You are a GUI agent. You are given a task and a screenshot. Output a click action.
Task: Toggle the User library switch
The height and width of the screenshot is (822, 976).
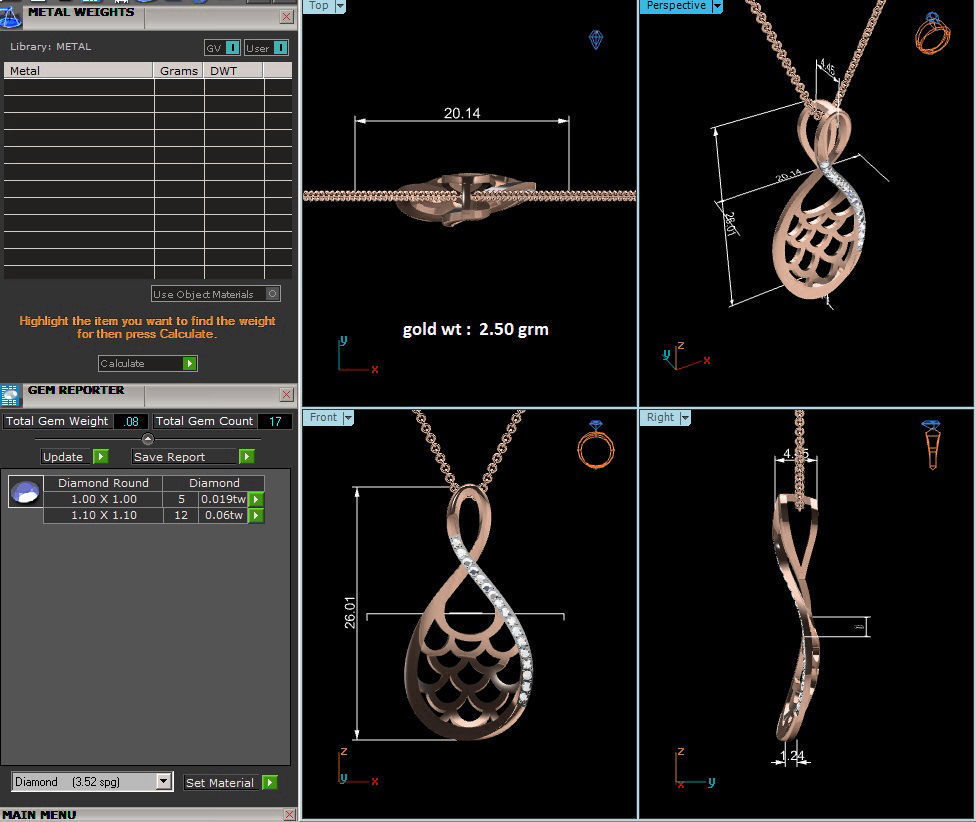coord(266,48)
